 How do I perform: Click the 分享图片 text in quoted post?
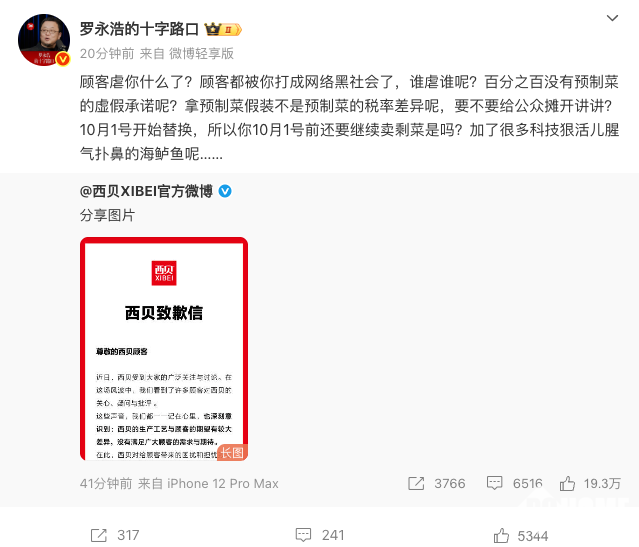pos(107,215)
